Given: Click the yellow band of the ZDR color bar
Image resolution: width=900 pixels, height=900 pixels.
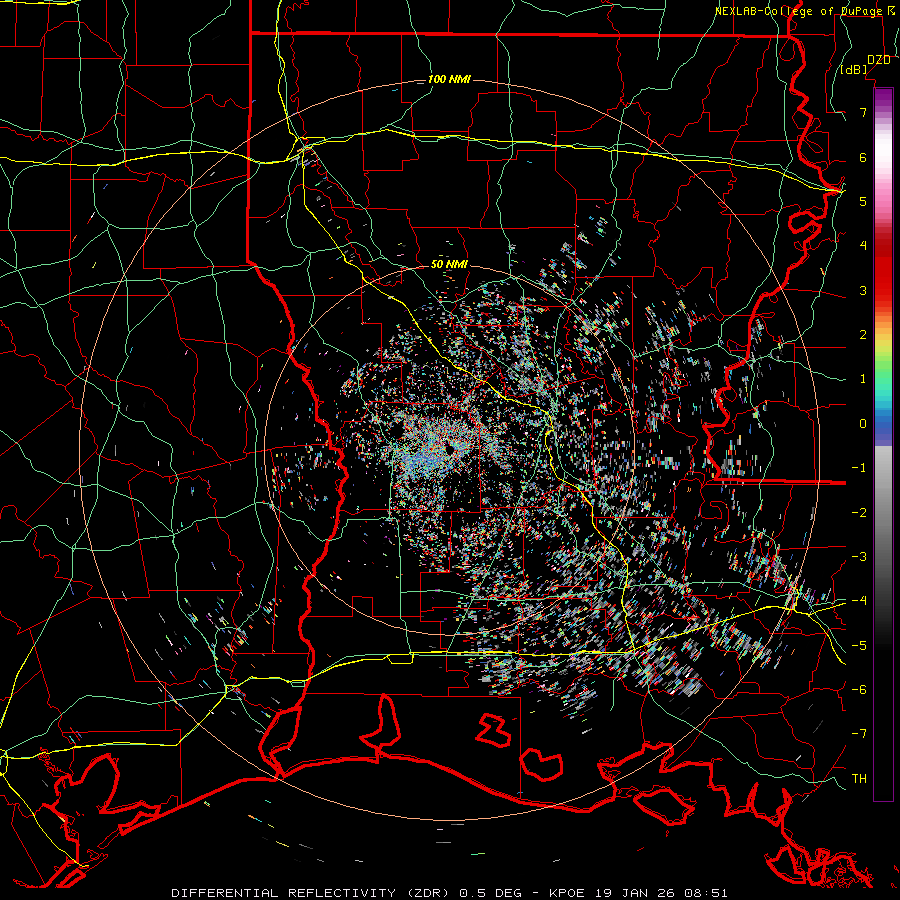Looking at the screenshot, I should pos(883,343).
